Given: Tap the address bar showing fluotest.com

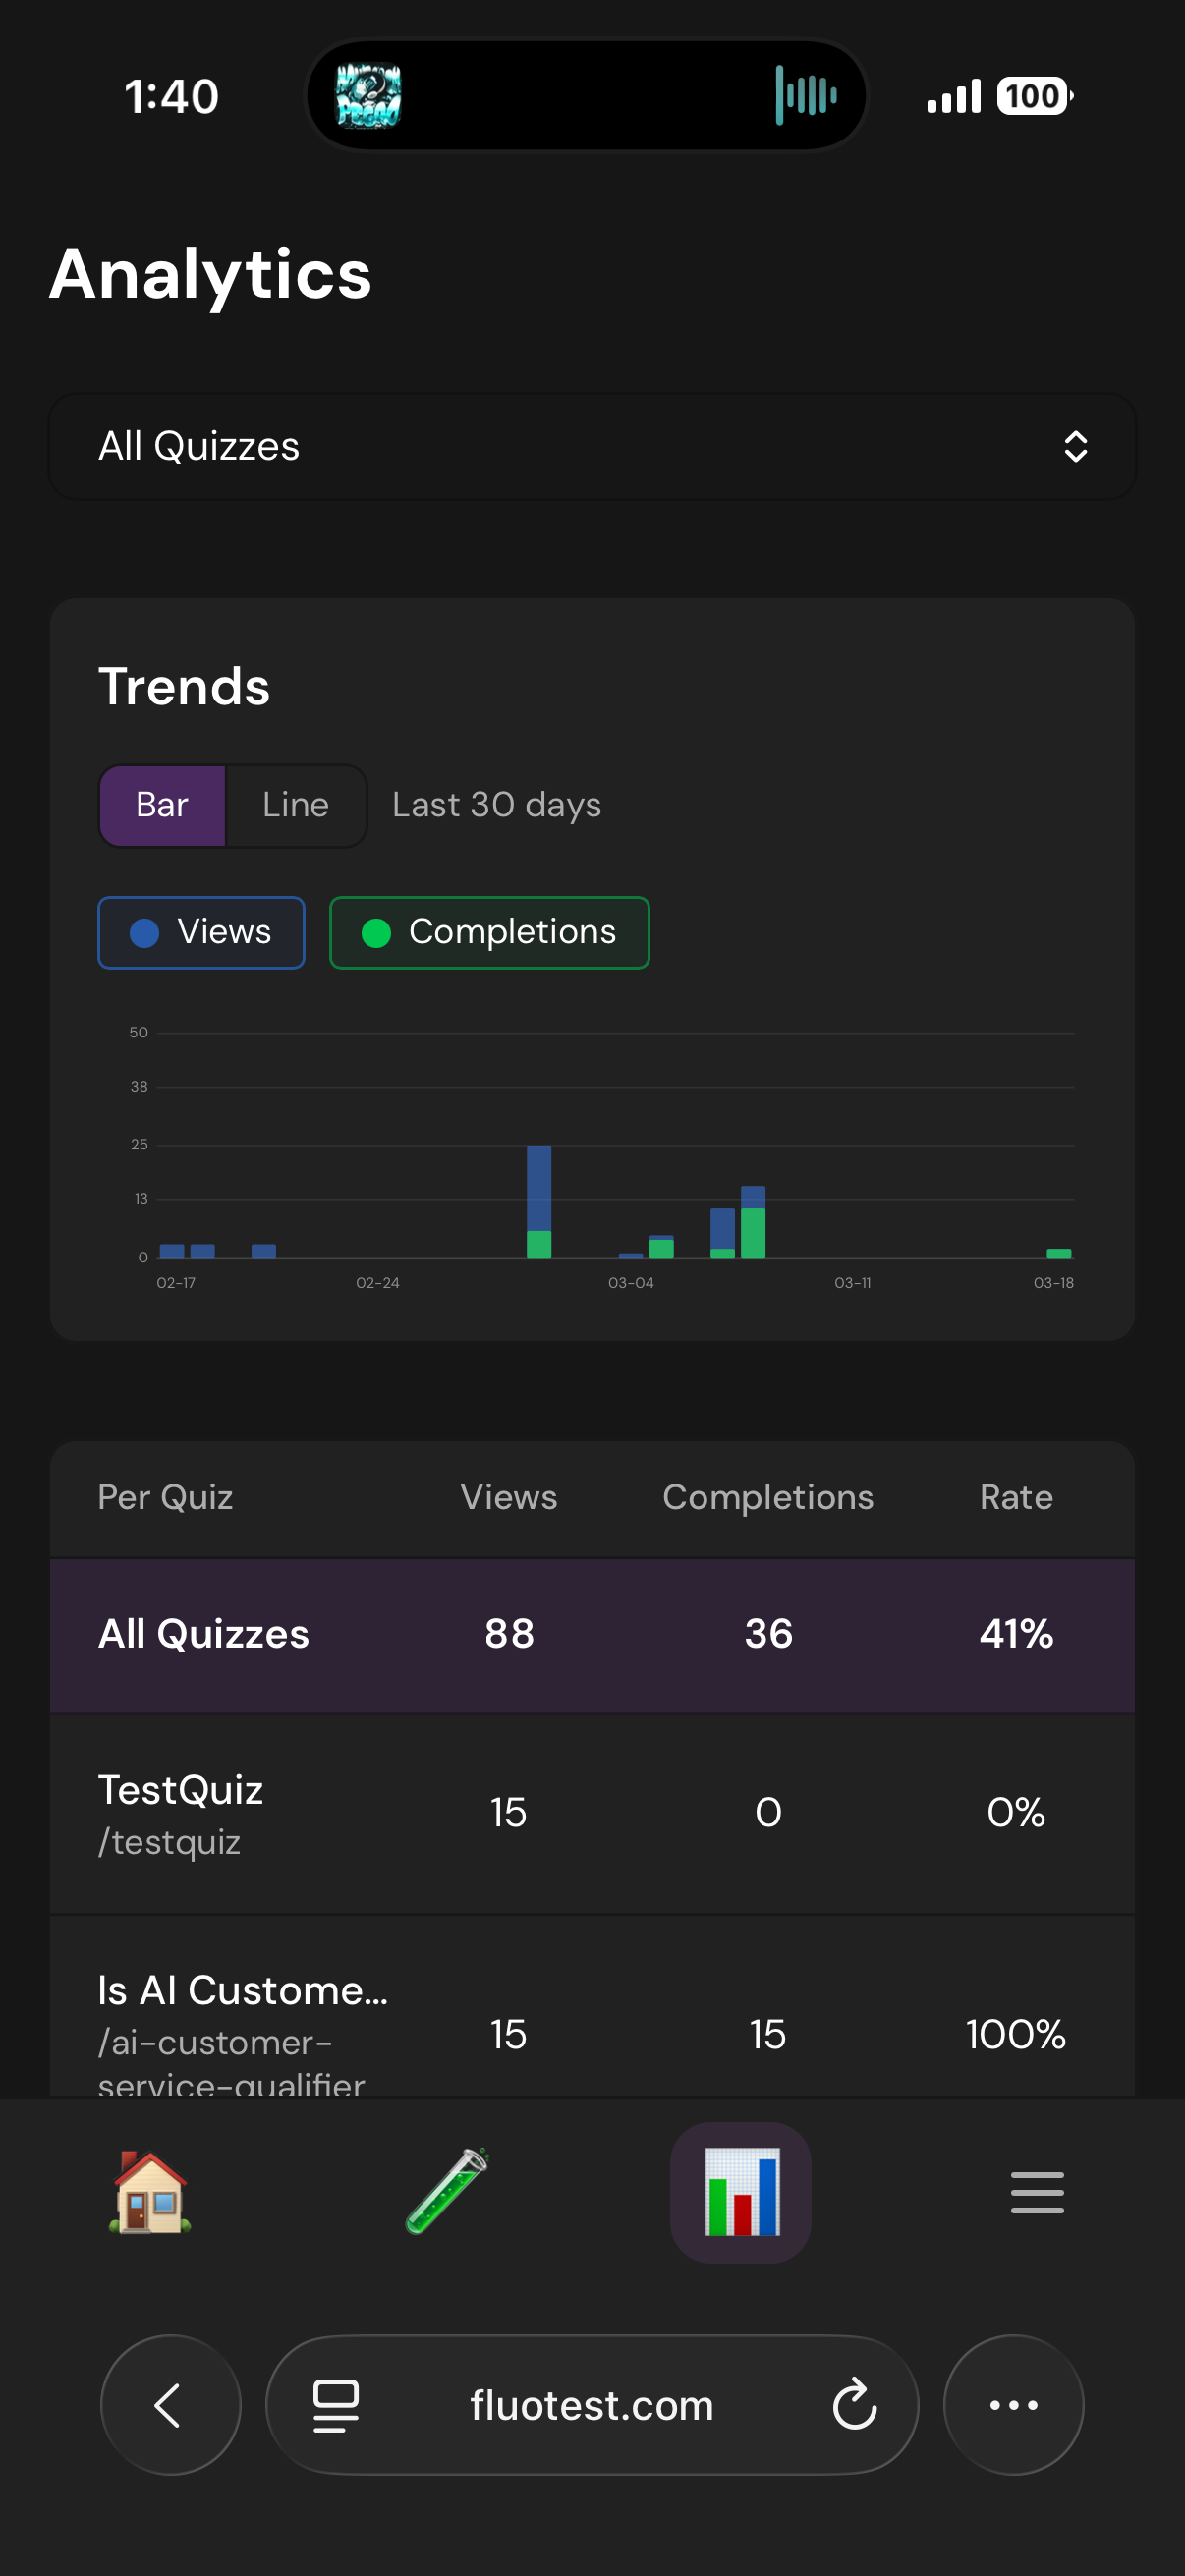Looking at the screenshot, I should pyautogui.click(x=592, y=2405).
